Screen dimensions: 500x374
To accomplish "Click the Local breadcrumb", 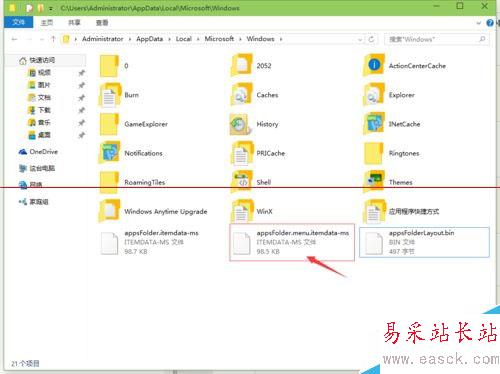I will pos(184,39).
